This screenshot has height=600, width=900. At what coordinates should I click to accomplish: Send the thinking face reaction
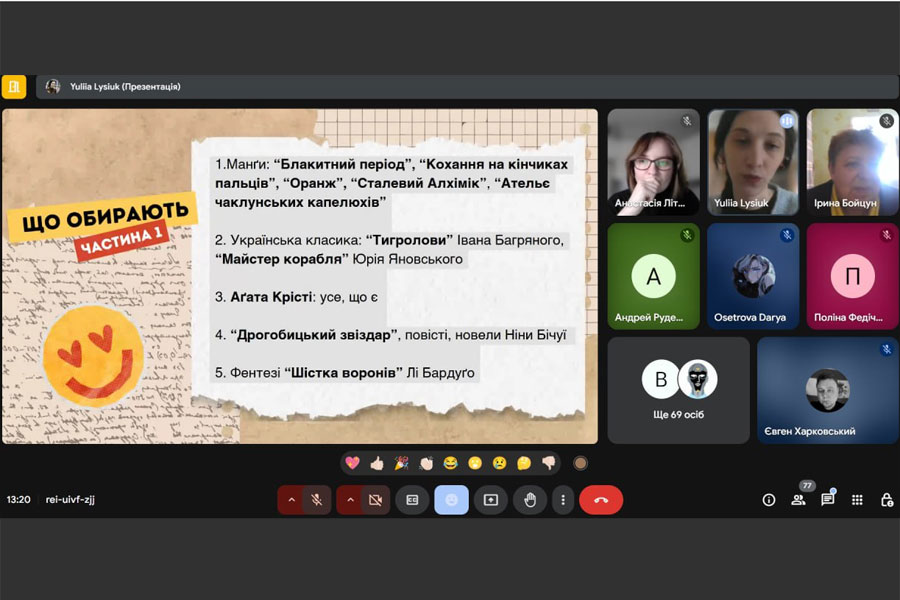click(x=524, y=463)
